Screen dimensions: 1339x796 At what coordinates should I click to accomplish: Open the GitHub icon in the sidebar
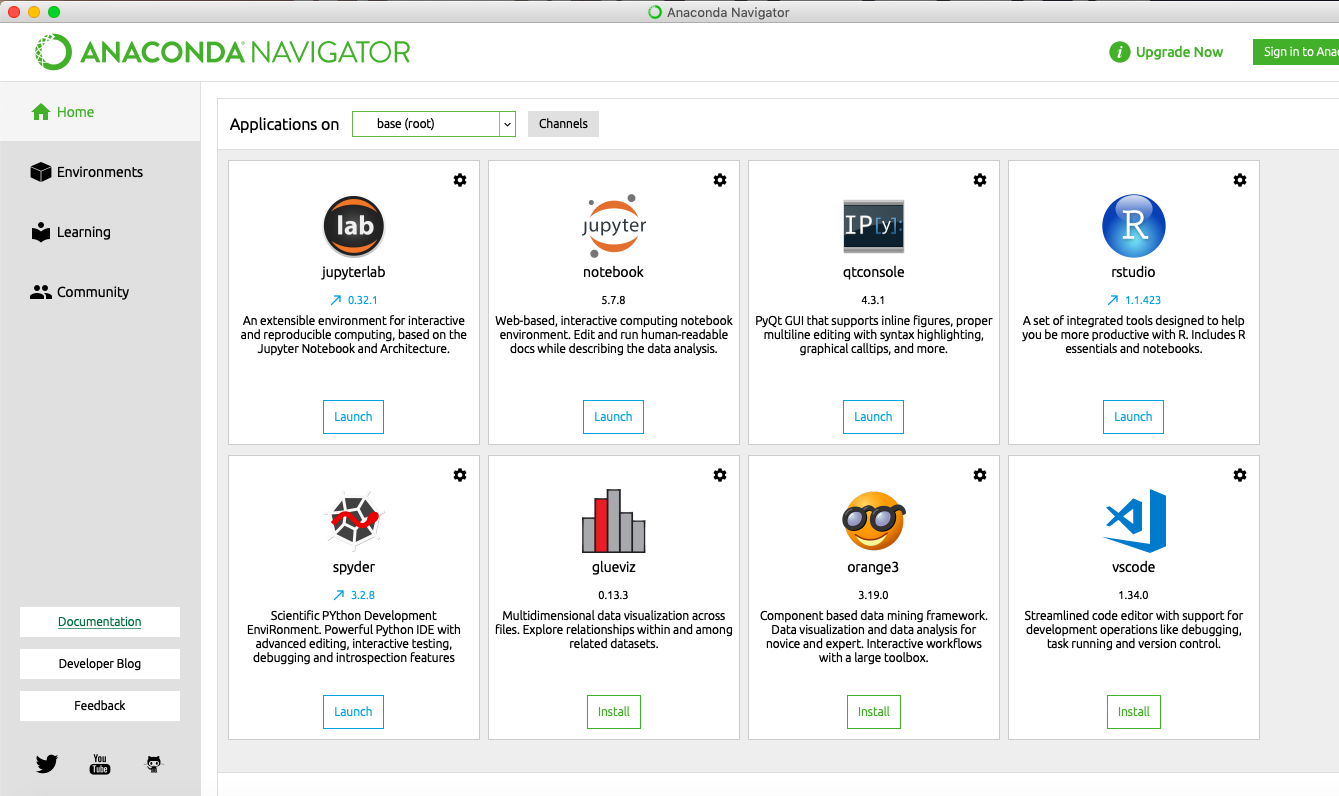[153, 765]
